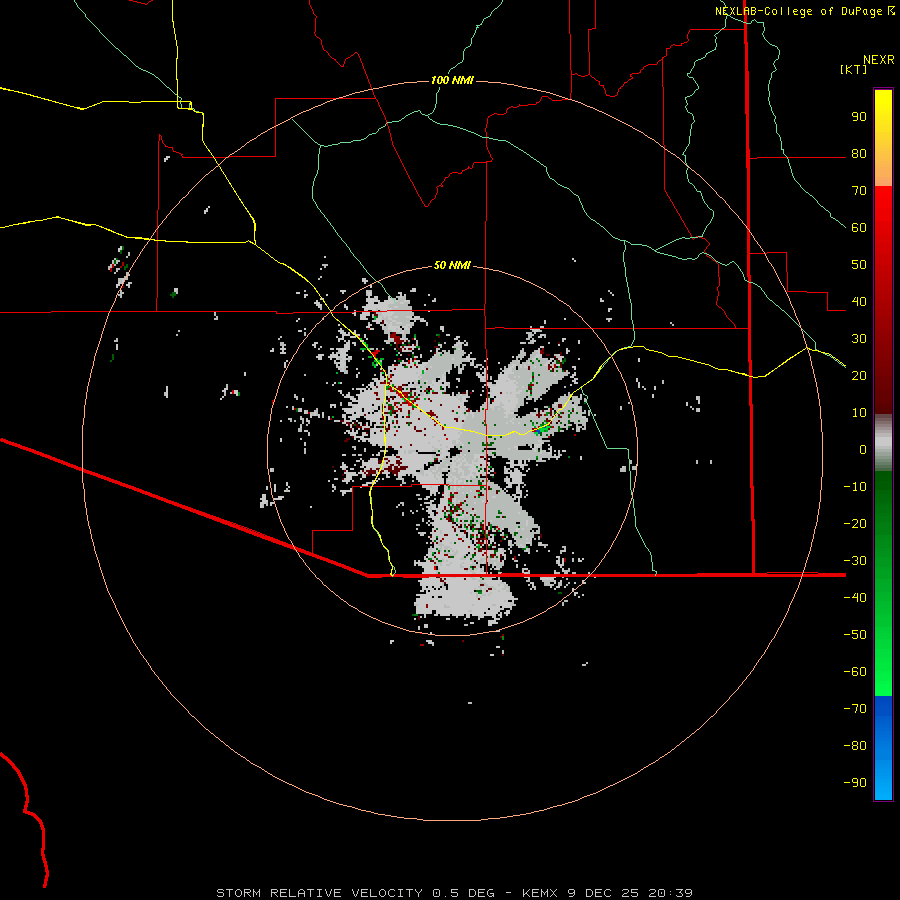Click the positive 30 knot scale label
900x900 pixels.
click(859, 339)
